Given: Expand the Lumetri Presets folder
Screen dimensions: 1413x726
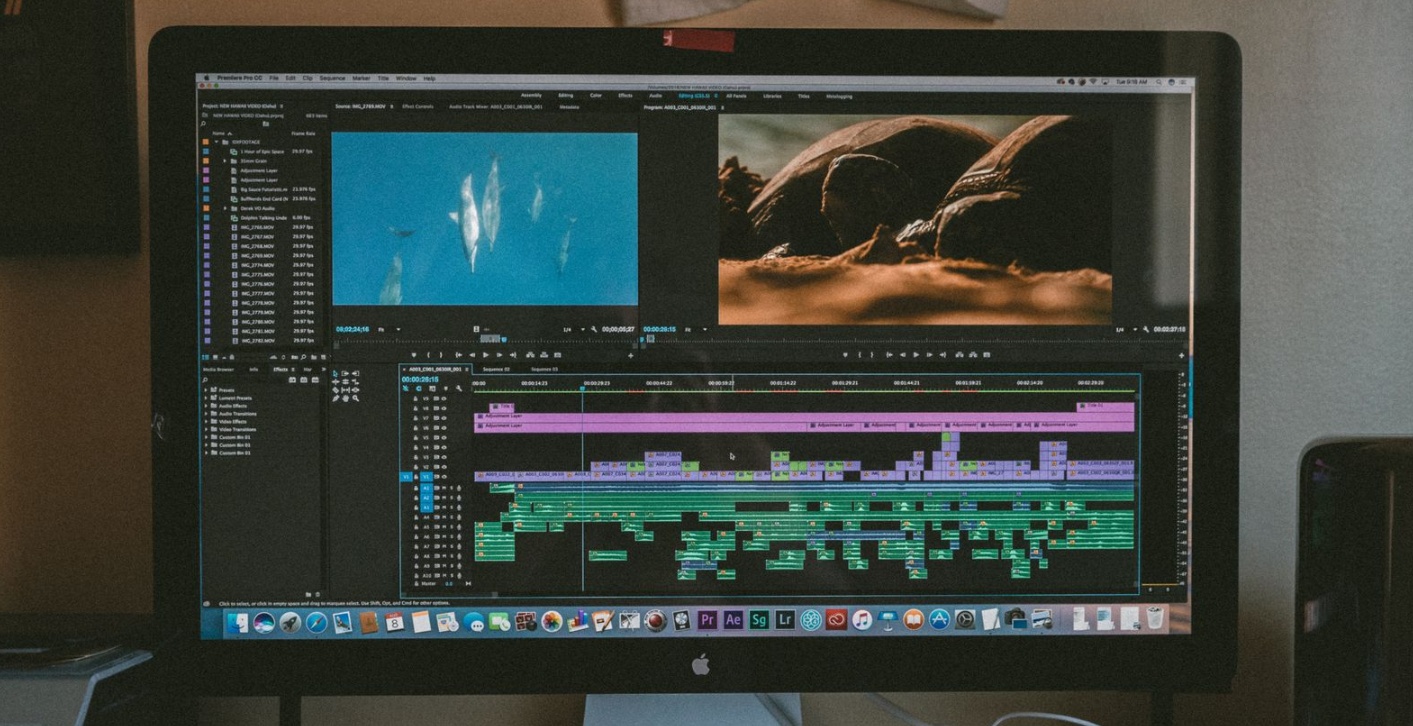Looking at the screenshot, I should (x=207, y=398).
